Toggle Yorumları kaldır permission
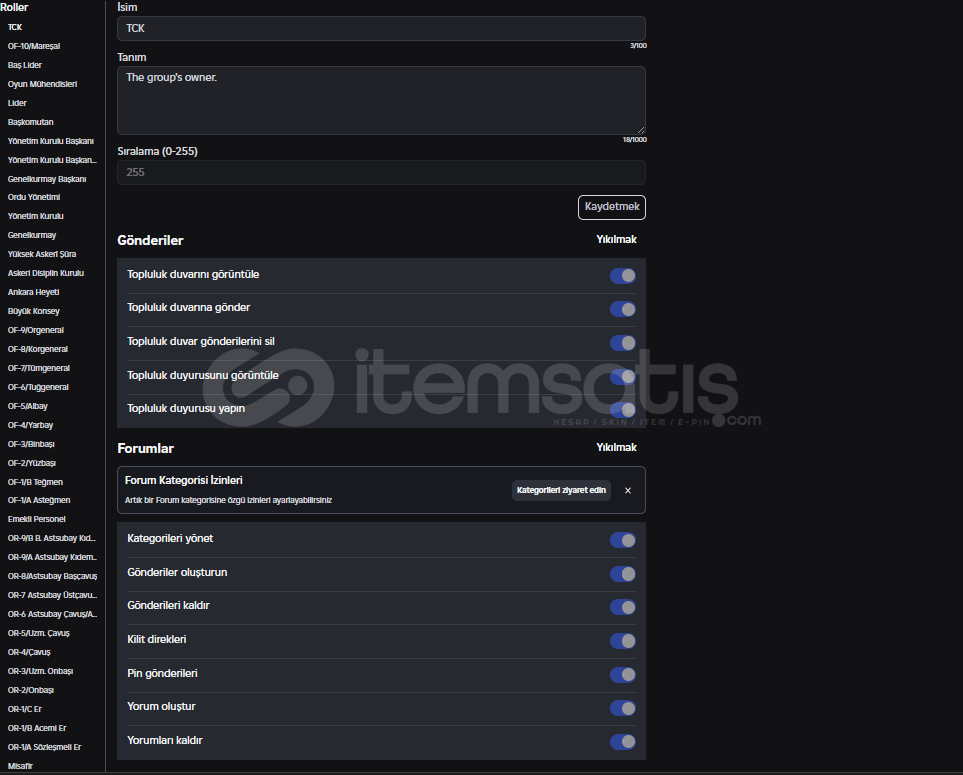Image resolution: width=963 pixels, height=775 pixels. tap(622, 742)
